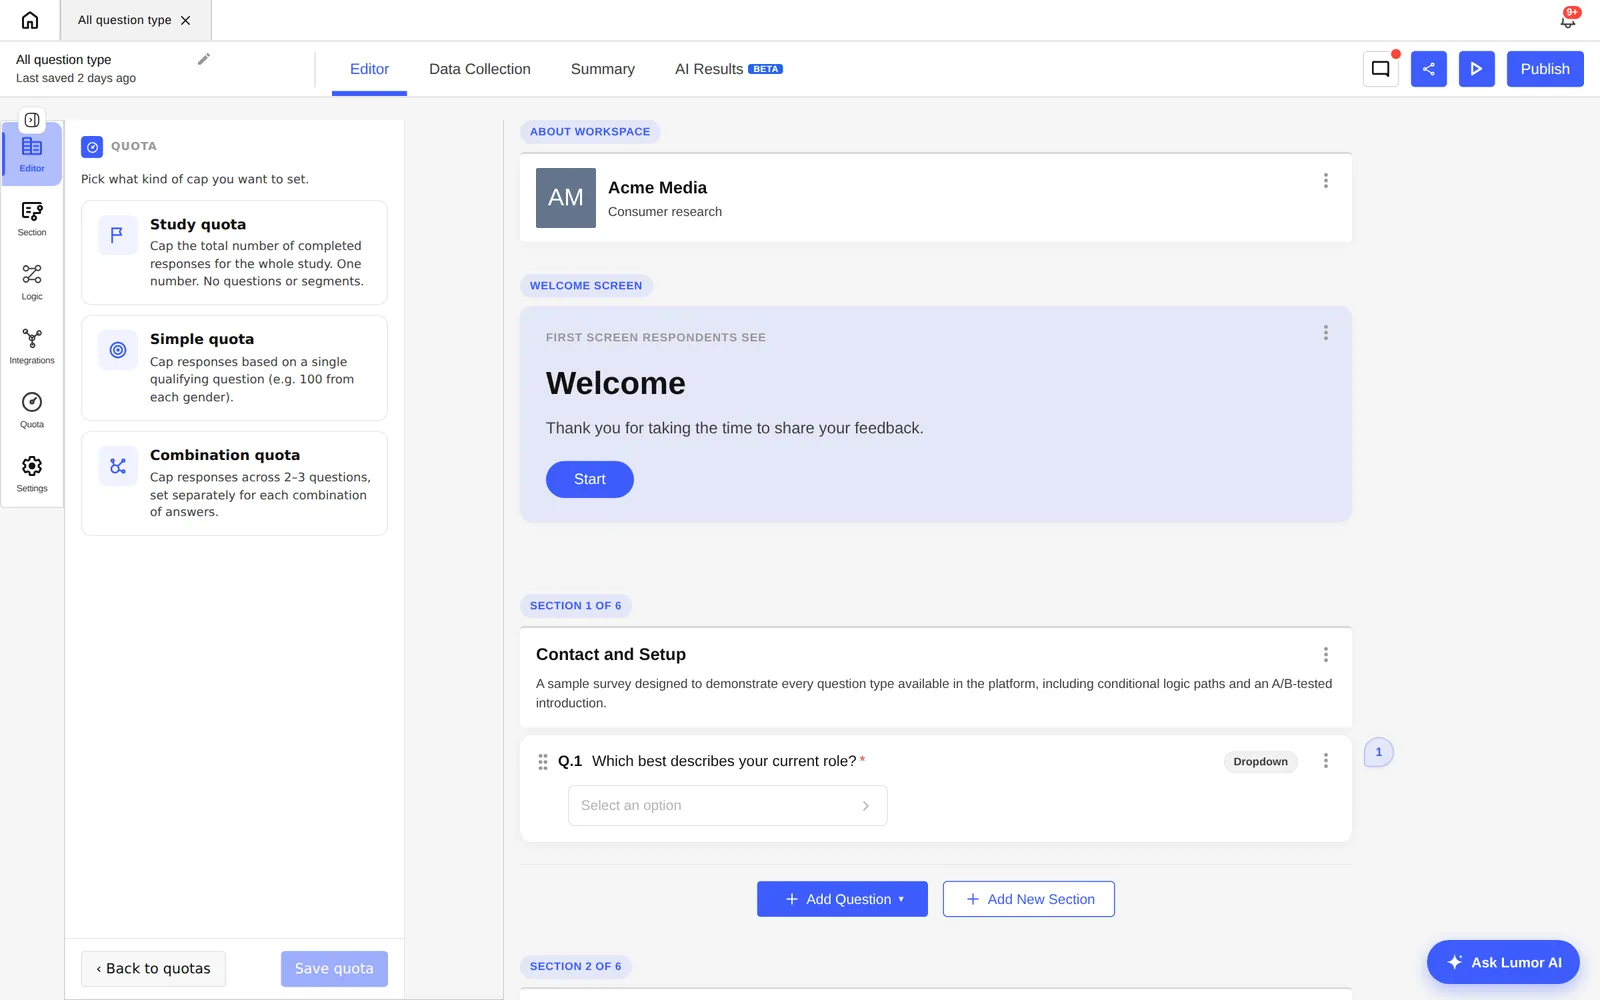
Task: Click the Simple quota target icon
Action: (x=118, y=350)
